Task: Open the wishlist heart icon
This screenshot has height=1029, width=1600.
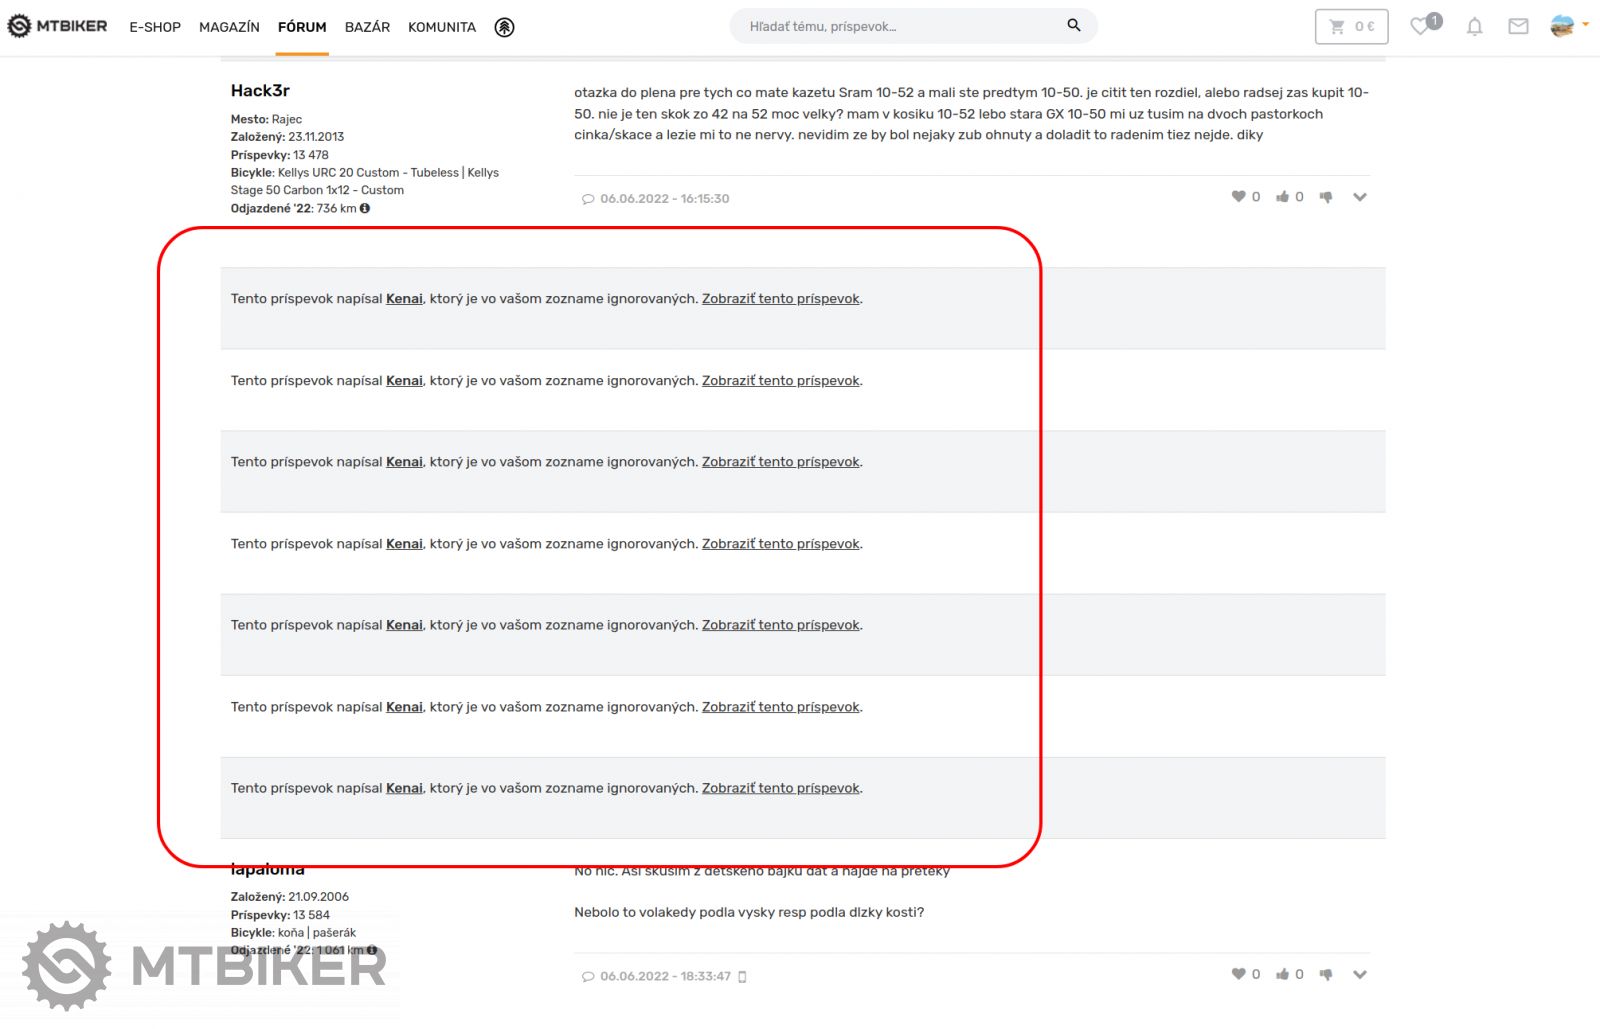Action: pyautogui.click(x=1420, y=26)
